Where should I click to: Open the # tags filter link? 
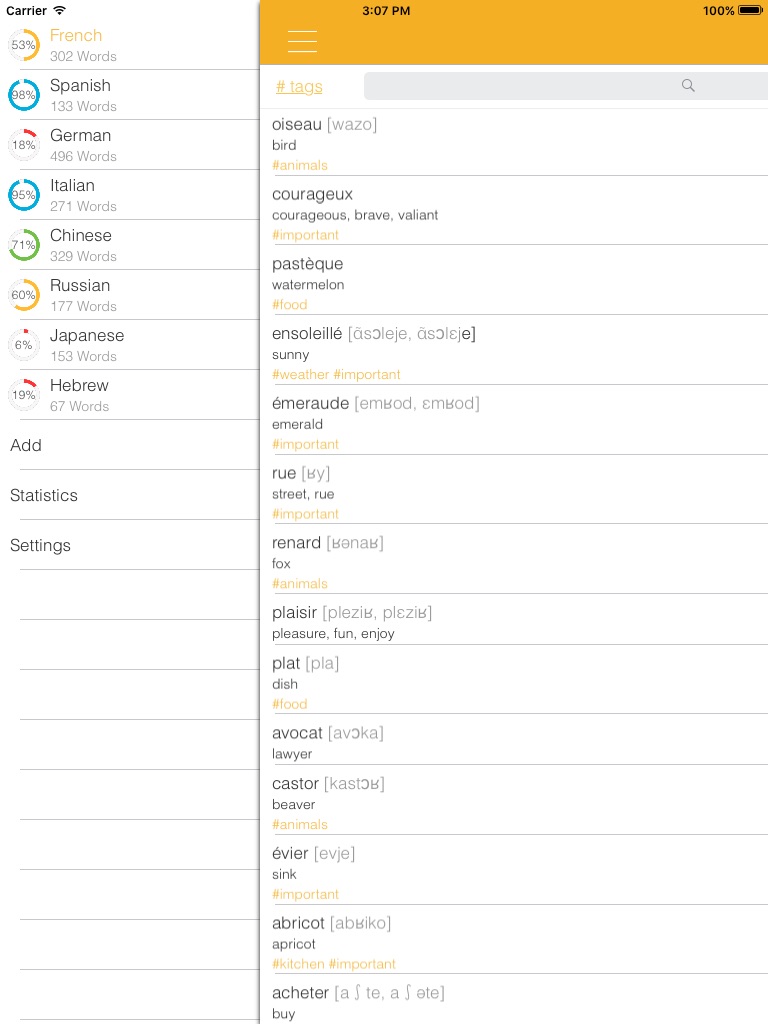click(x=299, y=87)
